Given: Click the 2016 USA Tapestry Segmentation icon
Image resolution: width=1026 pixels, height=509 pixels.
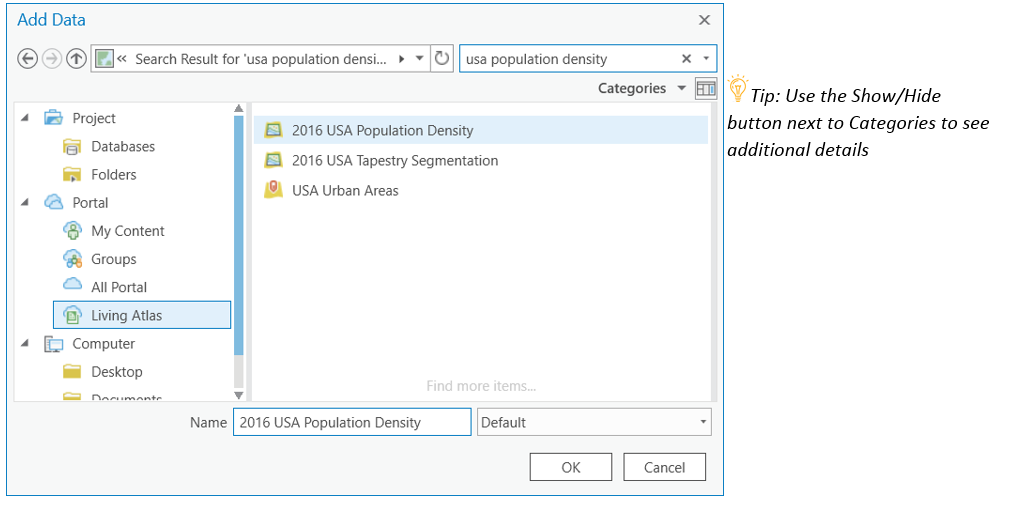Looking at the screenshot, I should (x=273, y=160).
